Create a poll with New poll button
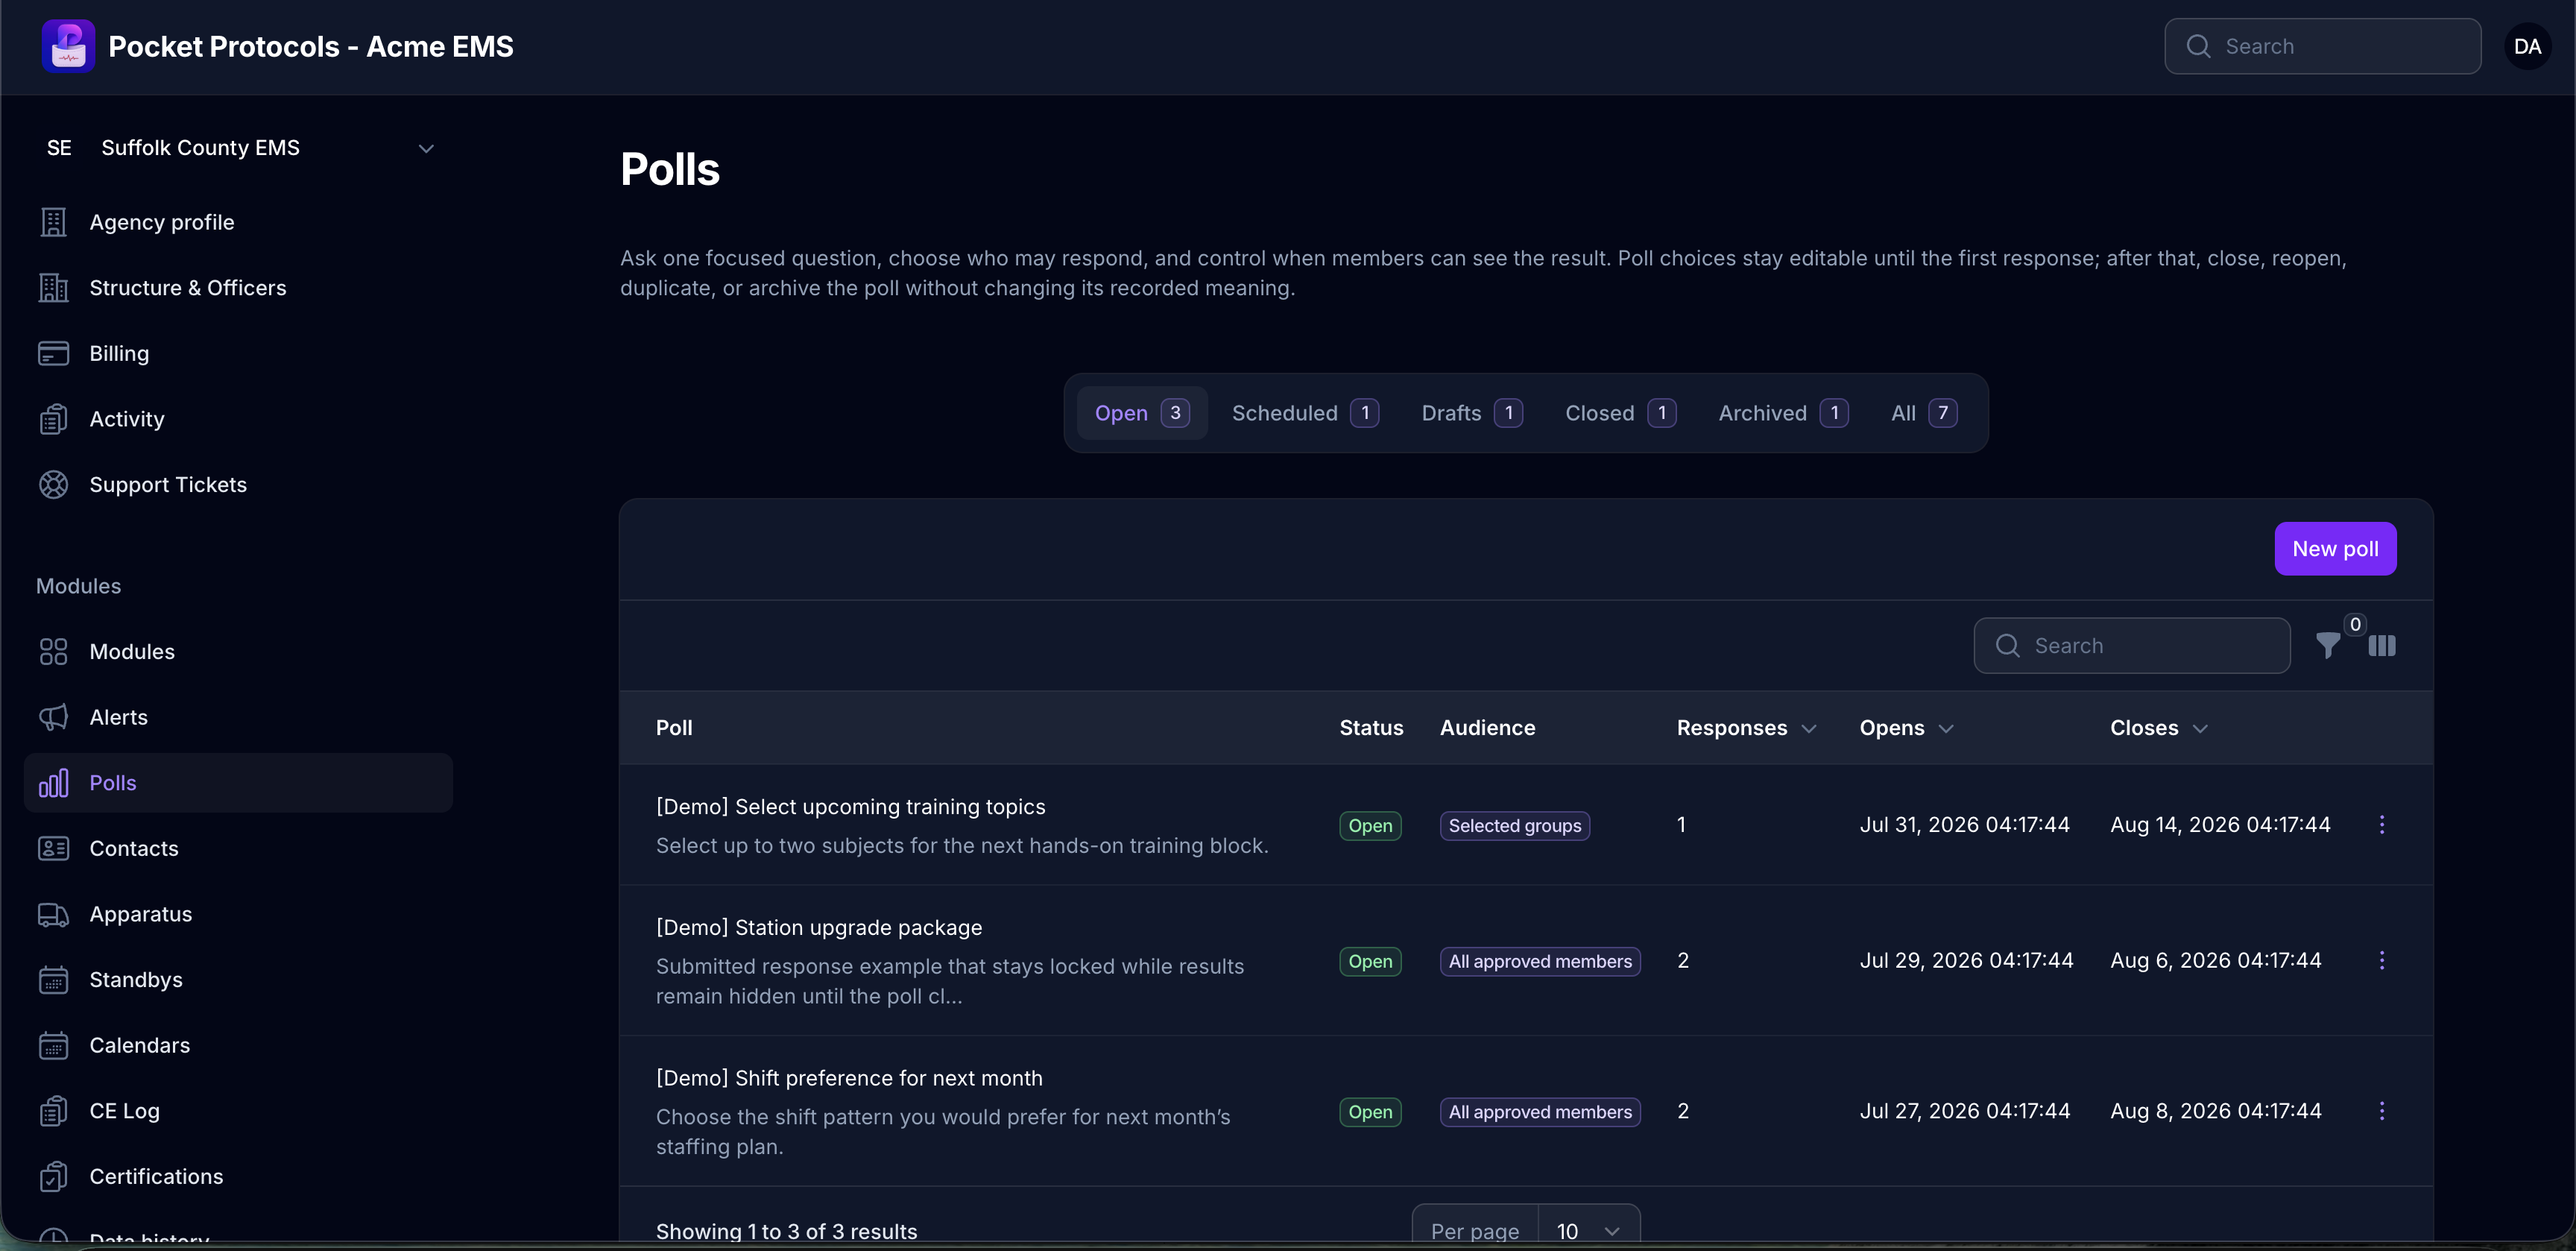 pyautogui.click(x=2335, y=549)
